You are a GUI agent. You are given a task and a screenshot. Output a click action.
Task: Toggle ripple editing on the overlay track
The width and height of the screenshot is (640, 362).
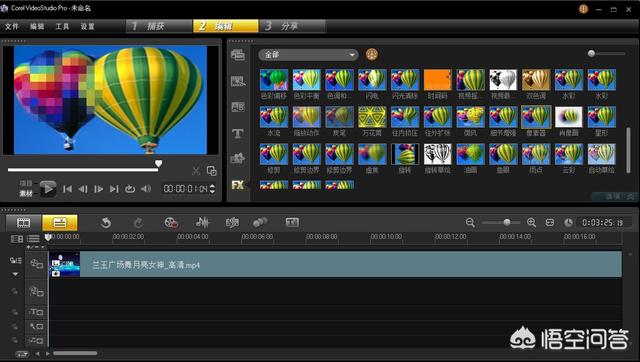pos(14,291)
